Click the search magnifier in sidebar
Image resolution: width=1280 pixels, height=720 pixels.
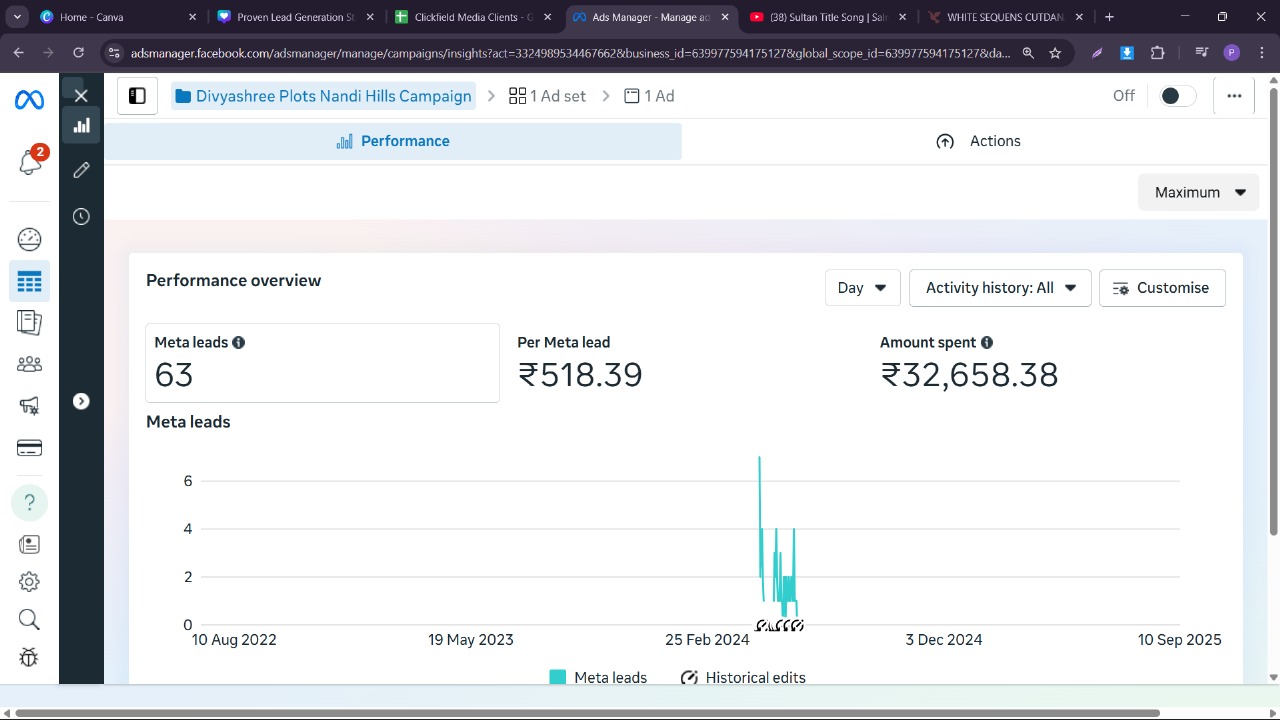click(x=29, y=620)
